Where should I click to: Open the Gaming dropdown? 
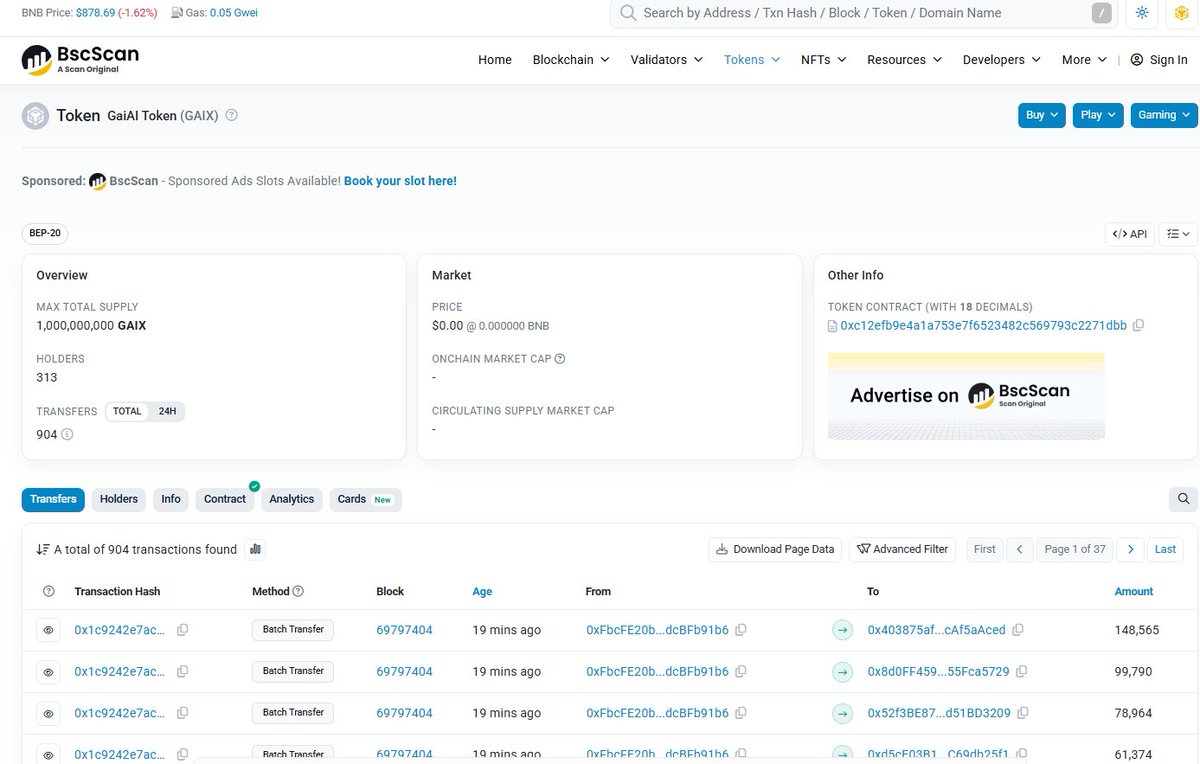1164,115
